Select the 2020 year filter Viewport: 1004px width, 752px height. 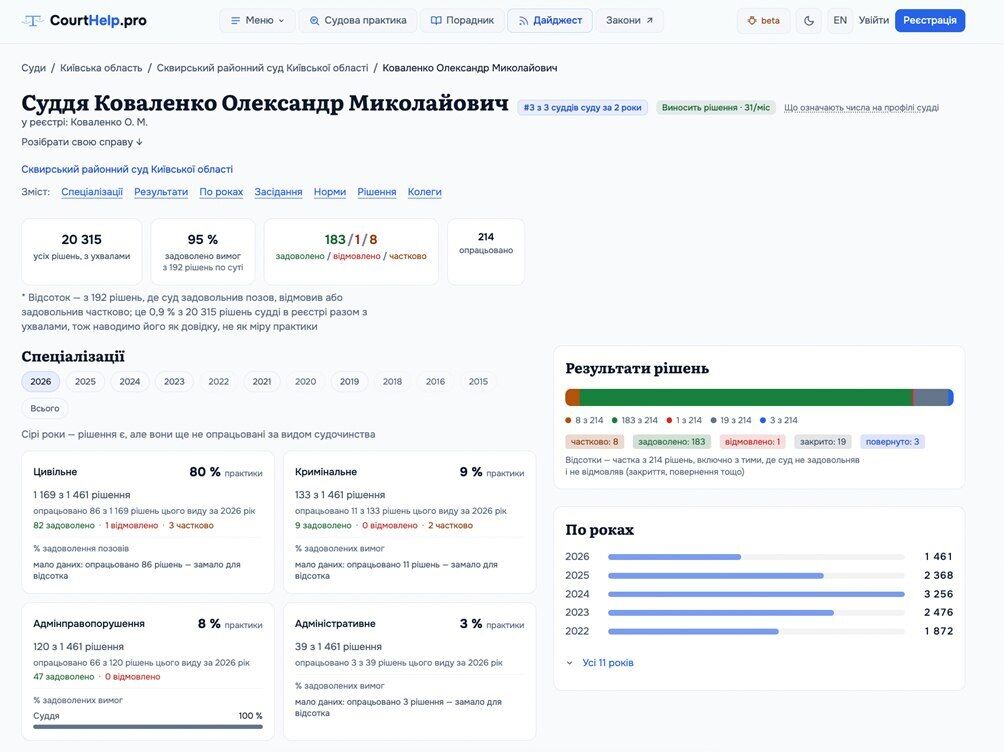click(x=305, y=382)
